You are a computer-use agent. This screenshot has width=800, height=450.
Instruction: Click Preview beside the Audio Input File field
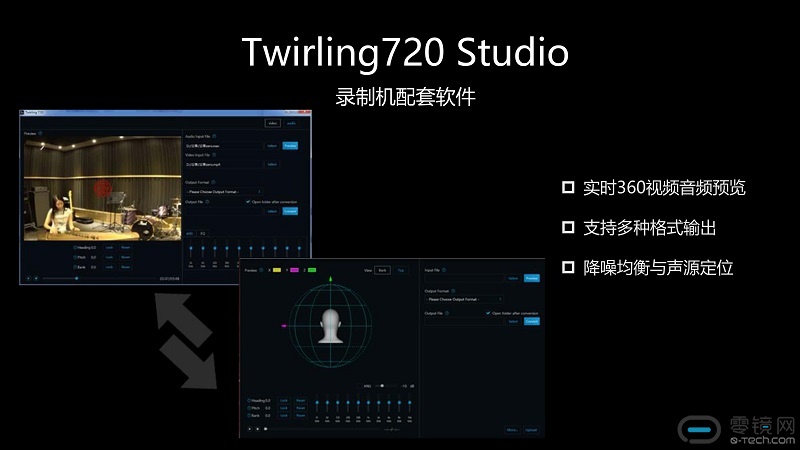tap(290, 146)
